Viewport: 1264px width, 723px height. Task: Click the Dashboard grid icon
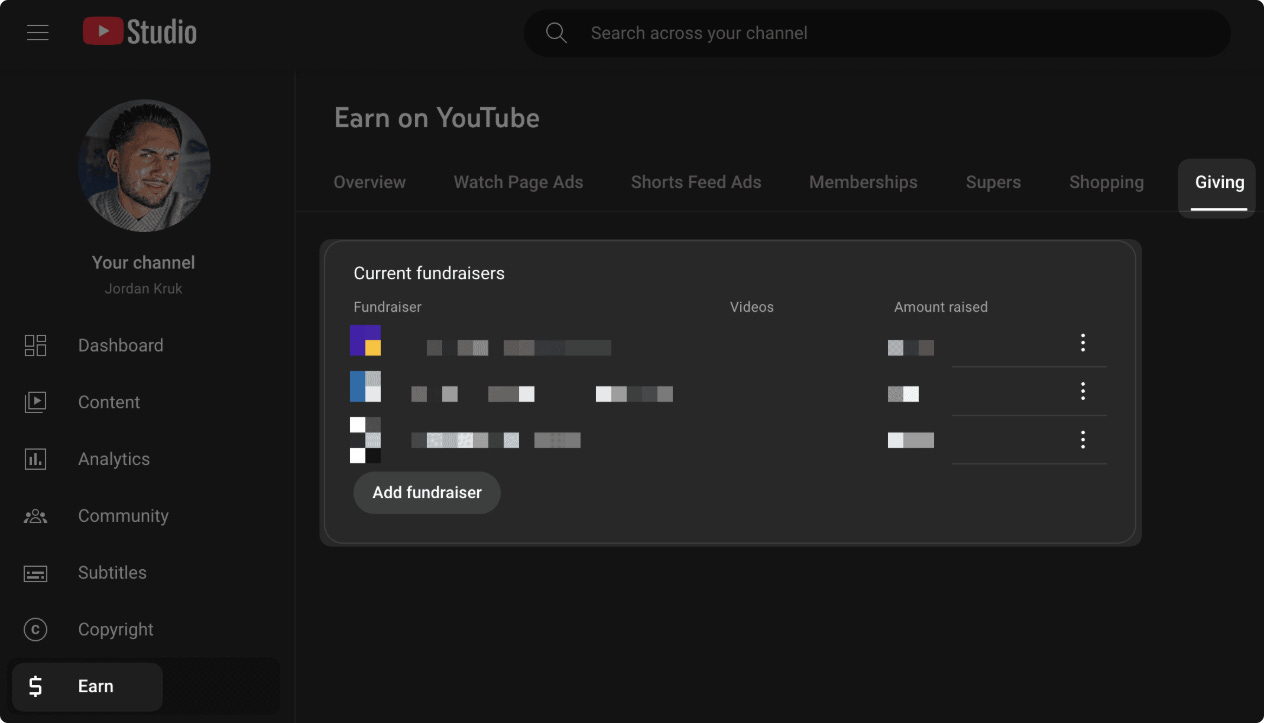(x=35, y=345)
